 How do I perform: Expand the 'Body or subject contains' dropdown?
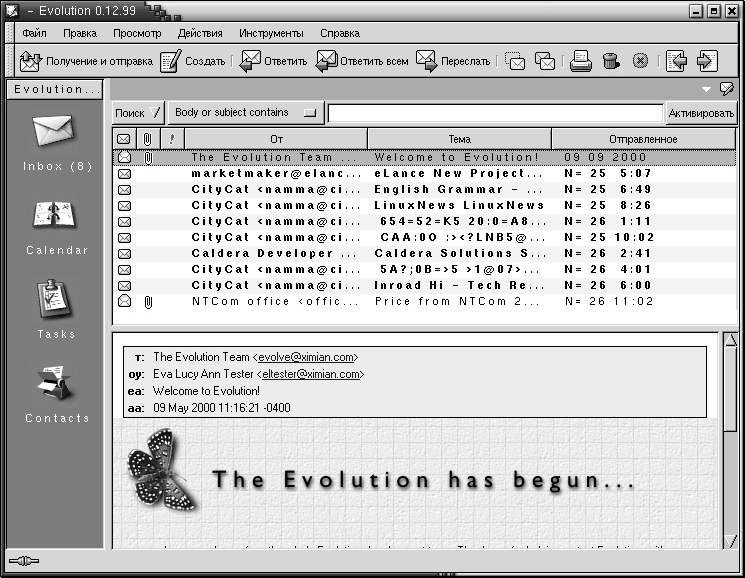click(245, 113)
